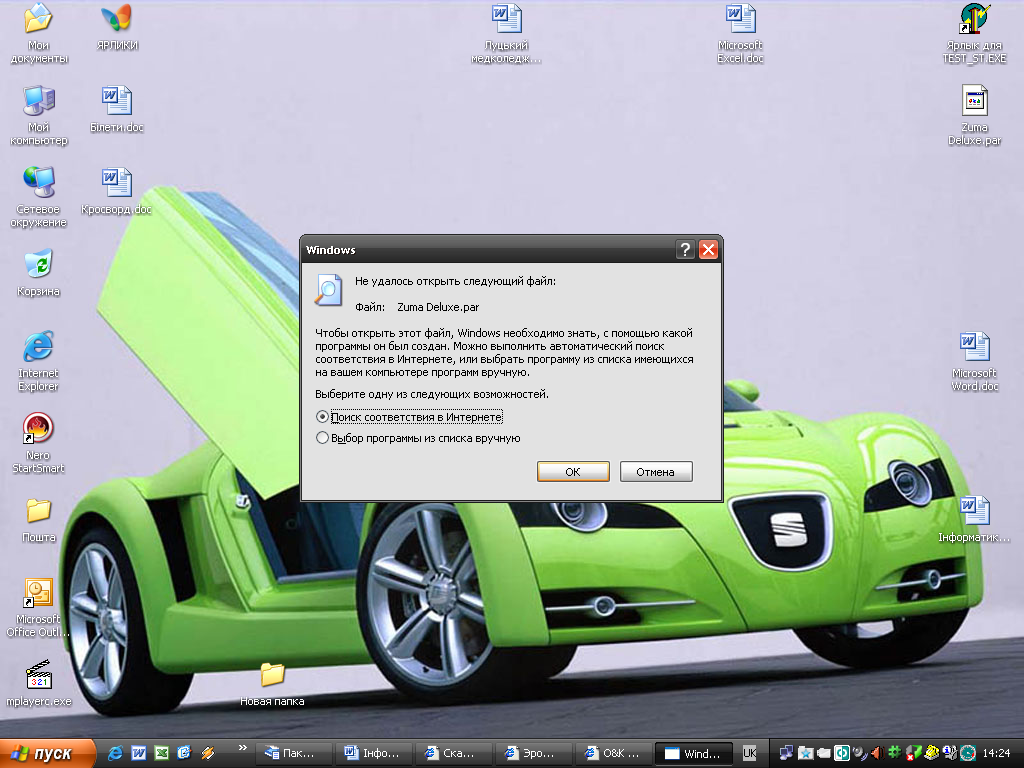Click the 'Wind...' taskbar button
1024x768 pixels.
(694, 753)
